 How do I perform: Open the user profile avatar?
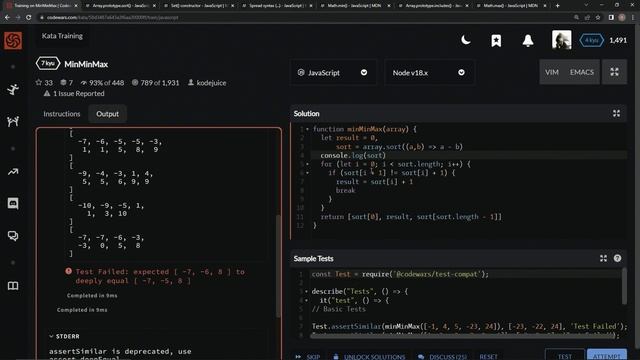click(562, 40)
